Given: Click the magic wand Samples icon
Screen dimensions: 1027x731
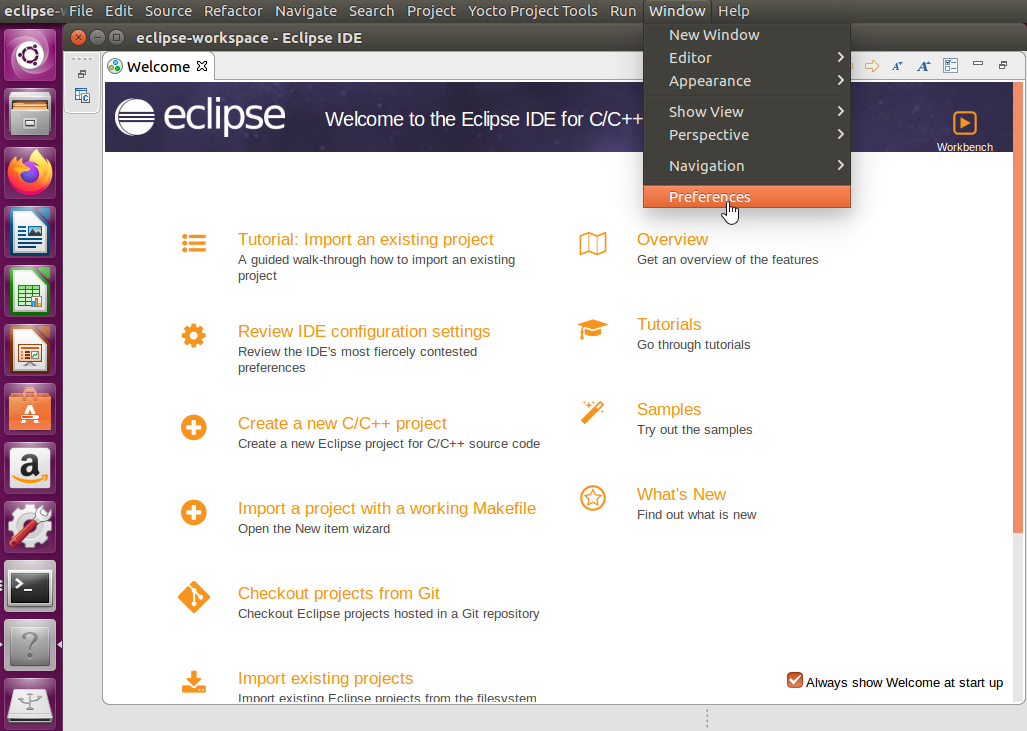Looking at the screenshot, I should pyautogui.click(x=593, y=413).
